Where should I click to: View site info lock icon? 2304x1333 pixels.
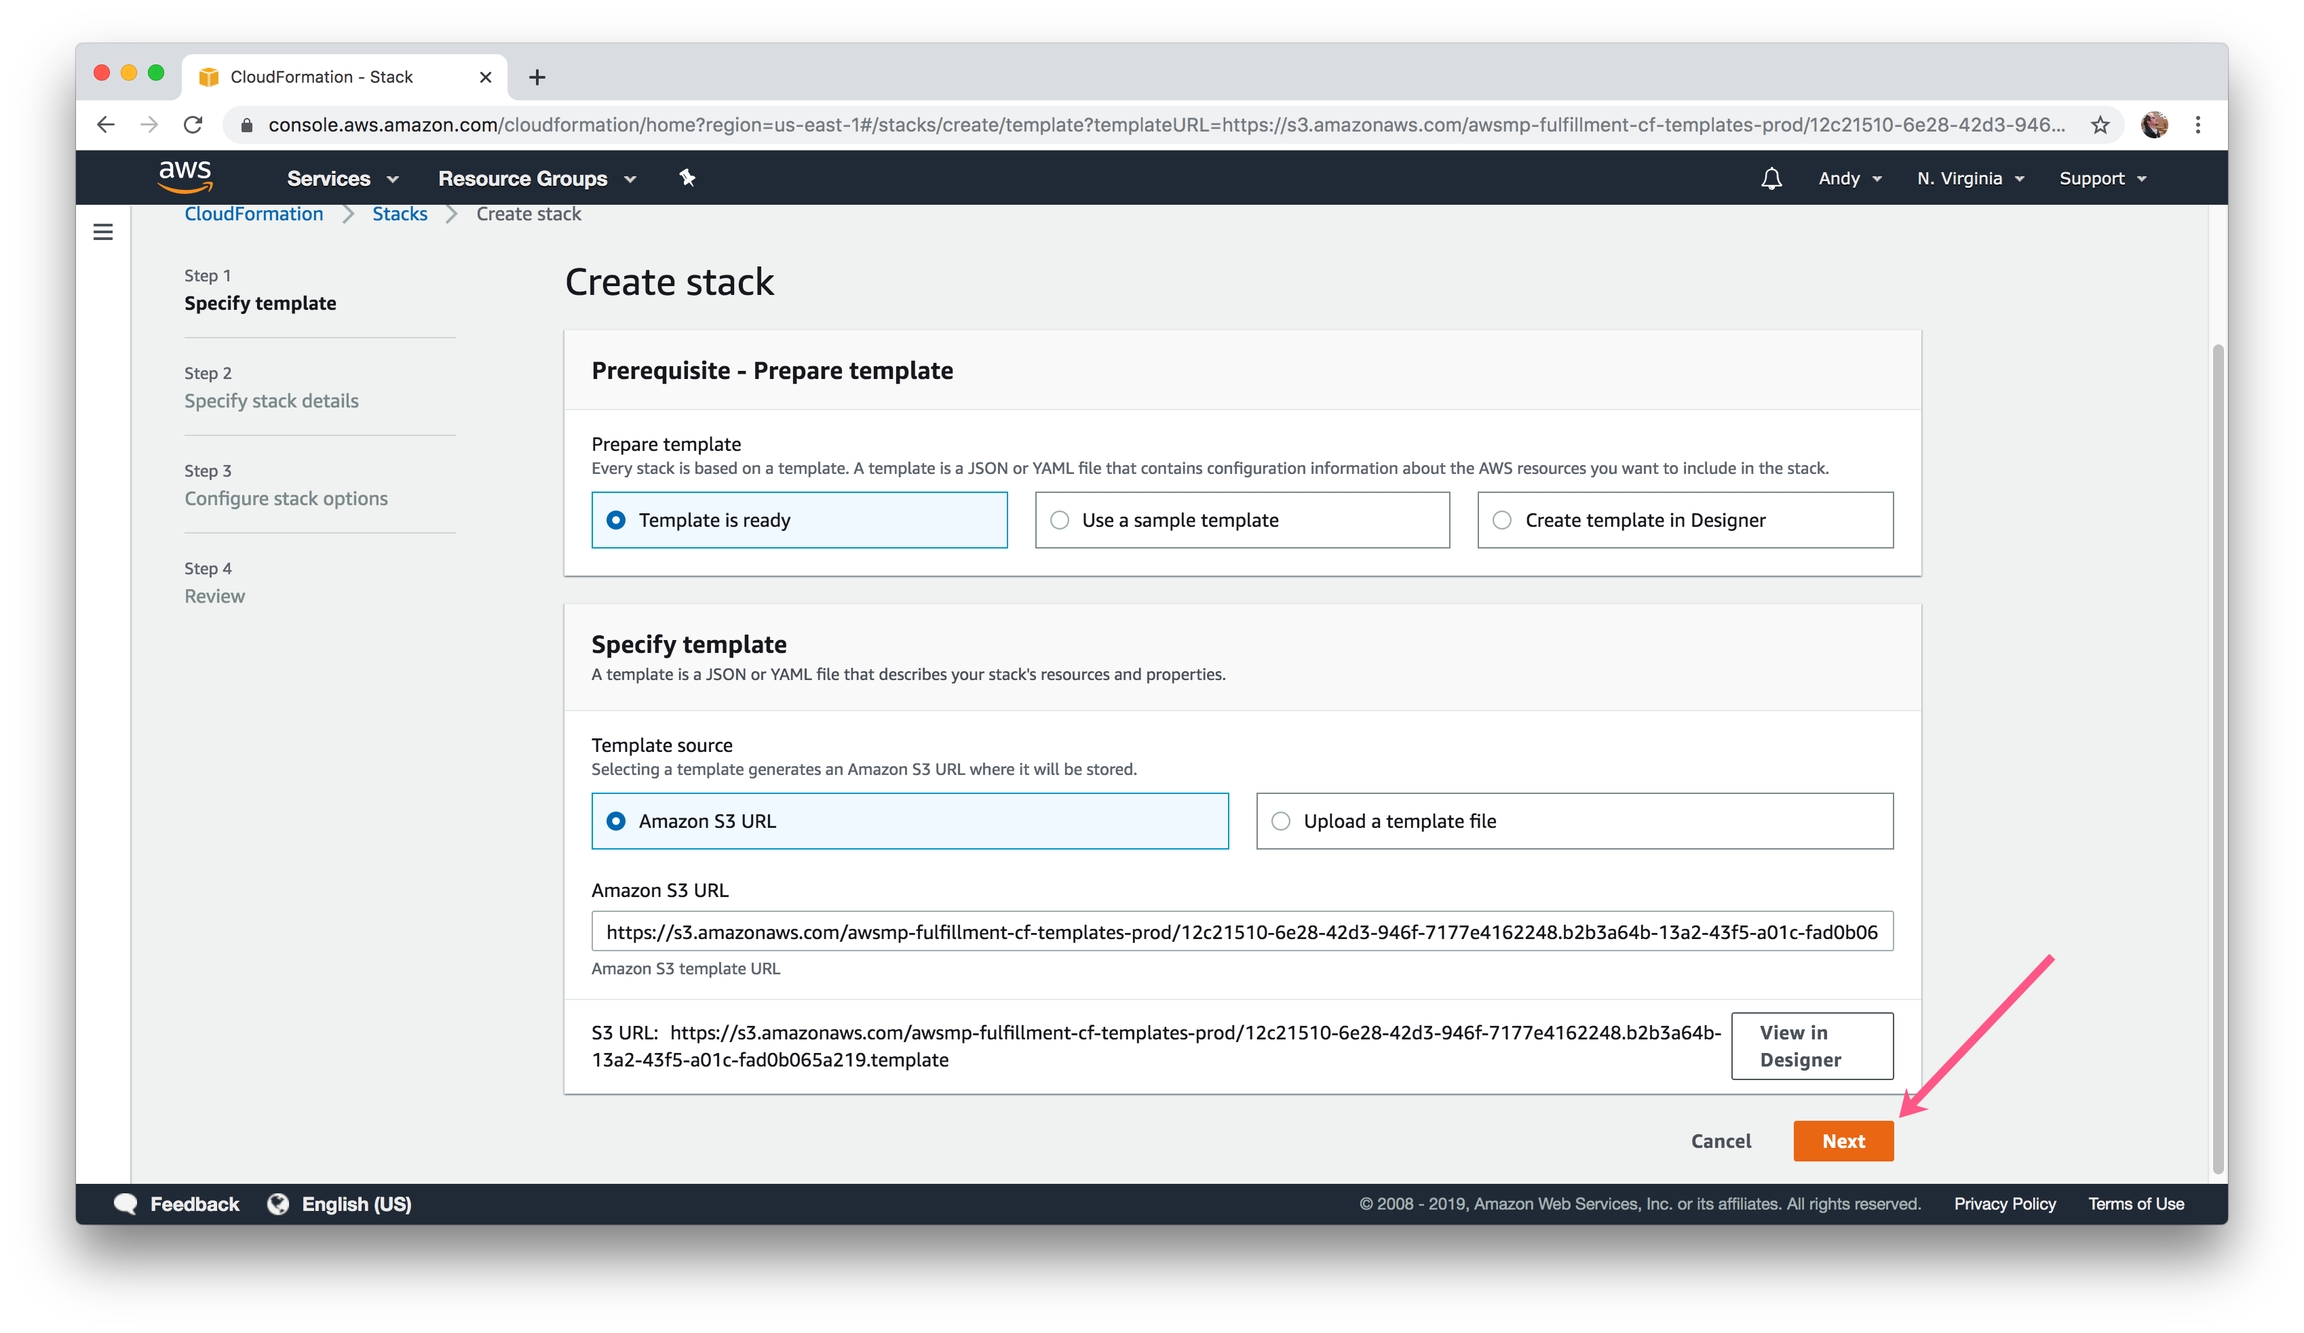[x=246, y=125]
